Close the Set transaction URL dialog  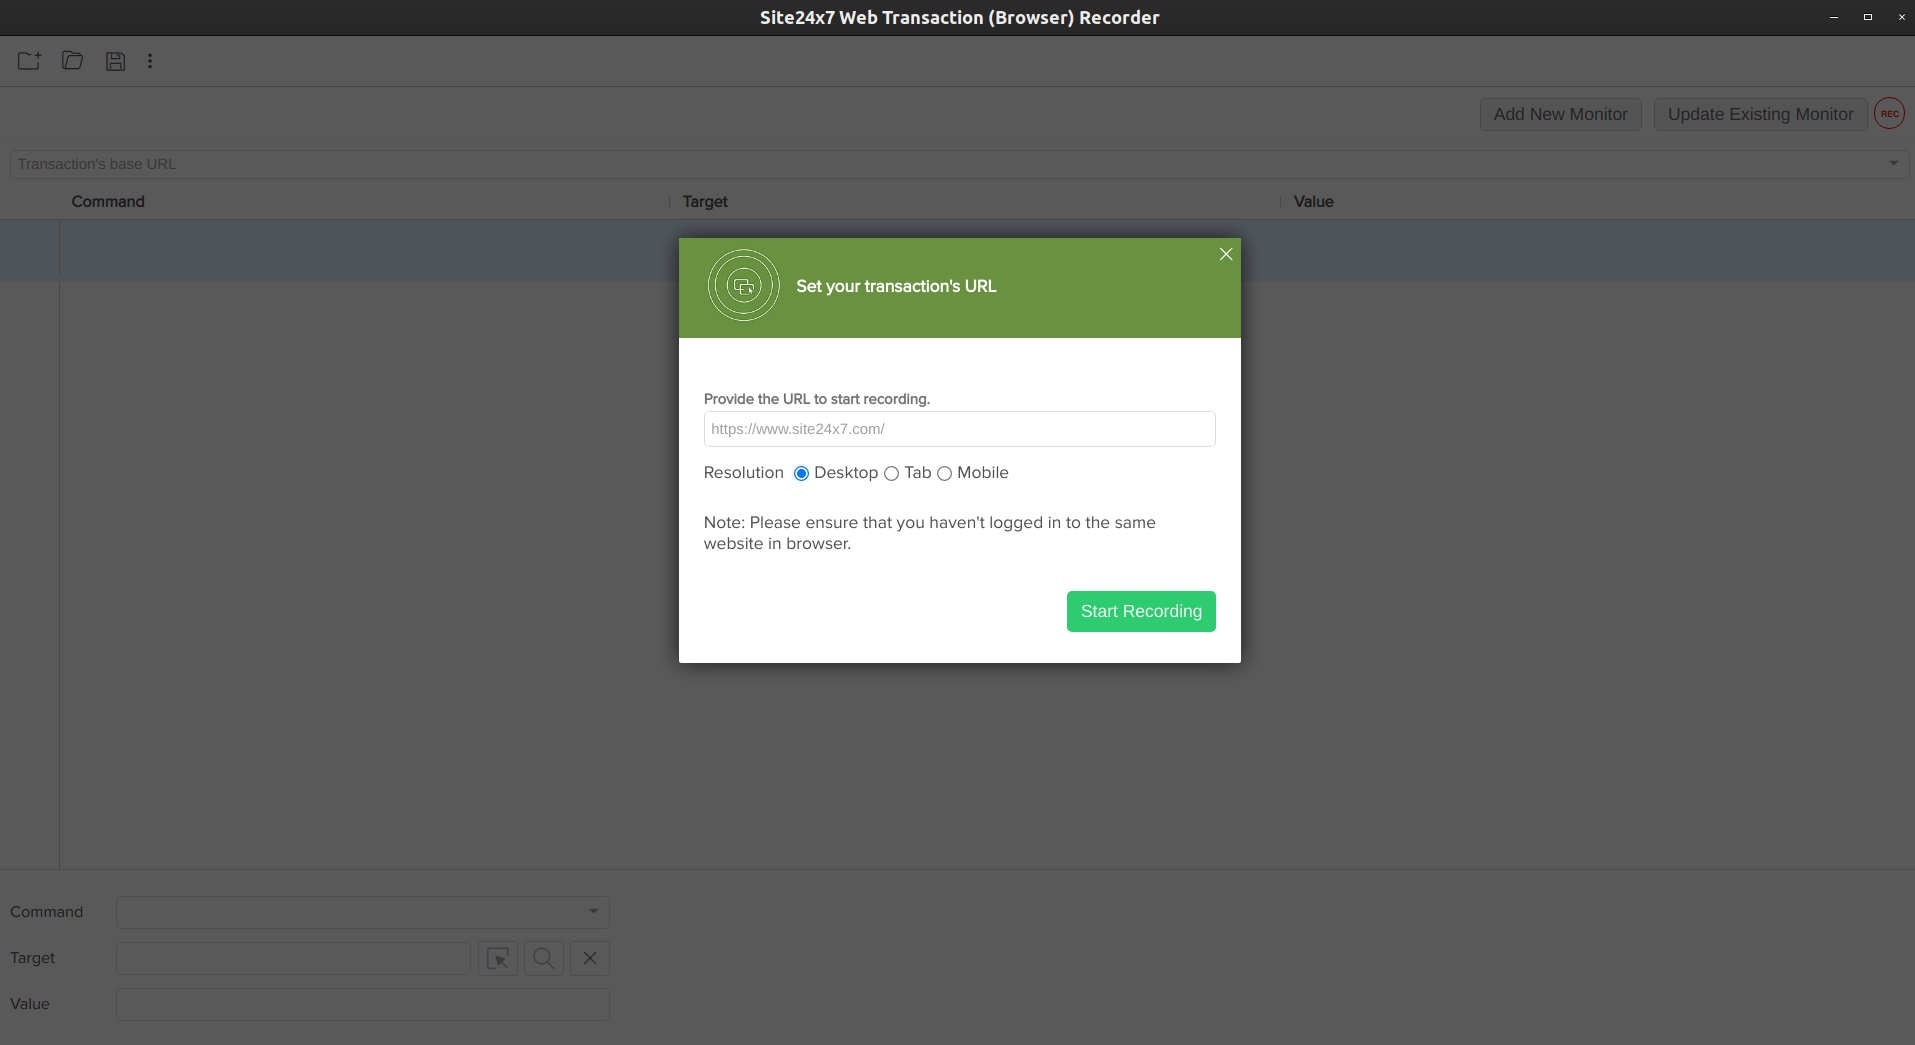click(x=1226, y=254)
